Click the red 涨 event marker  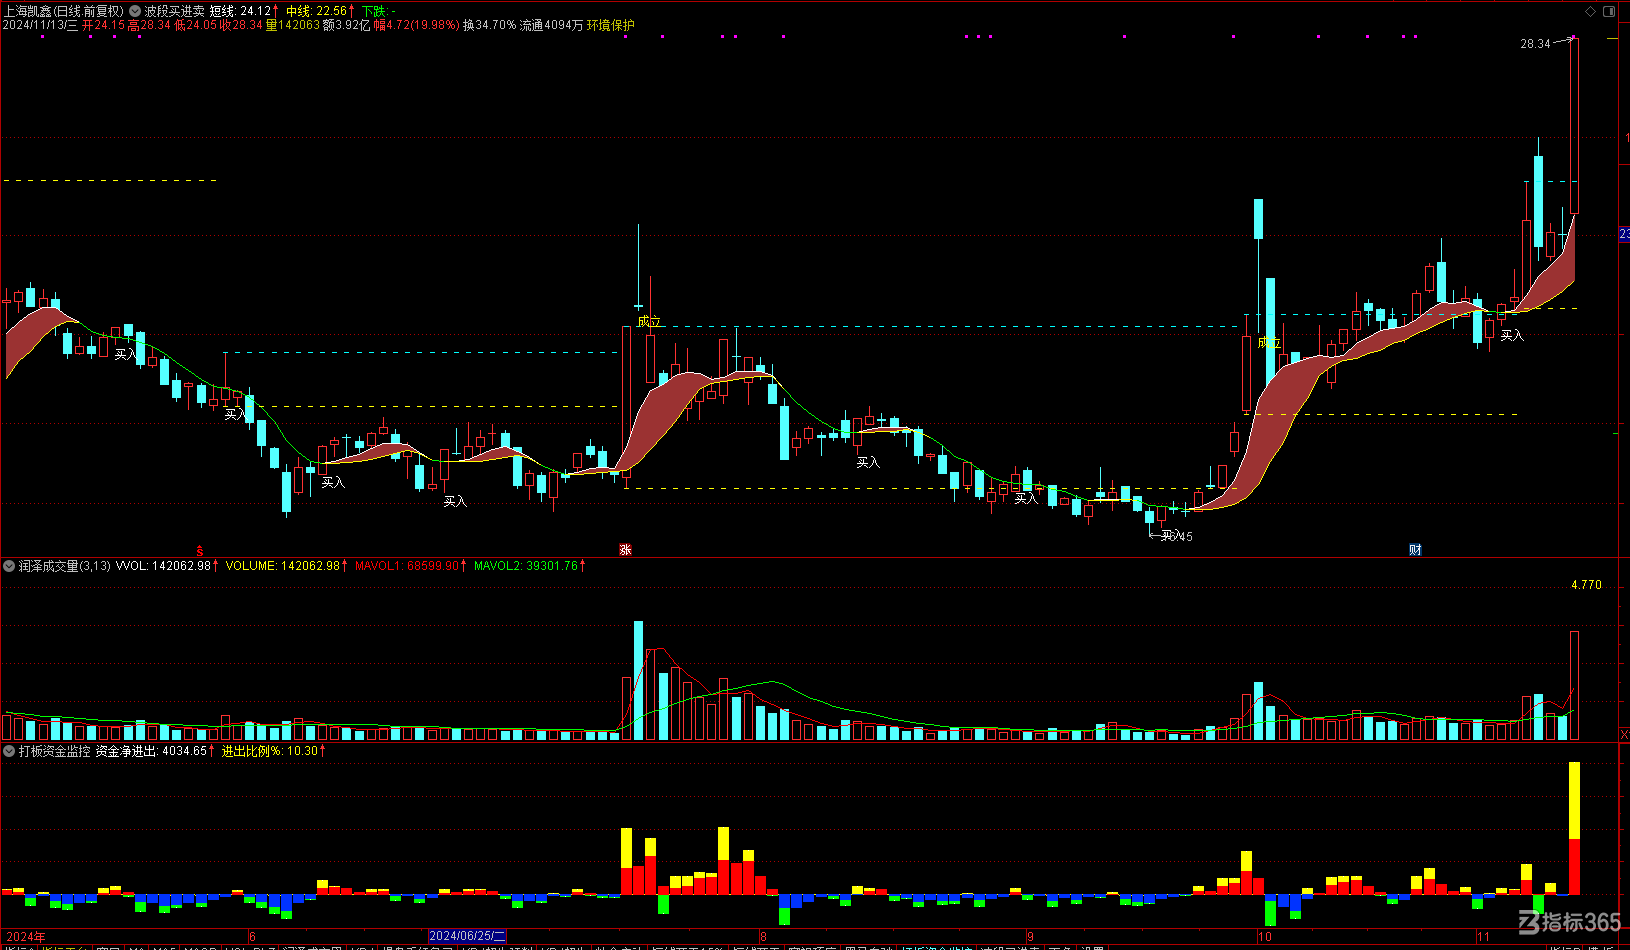(x=625, y=550)
